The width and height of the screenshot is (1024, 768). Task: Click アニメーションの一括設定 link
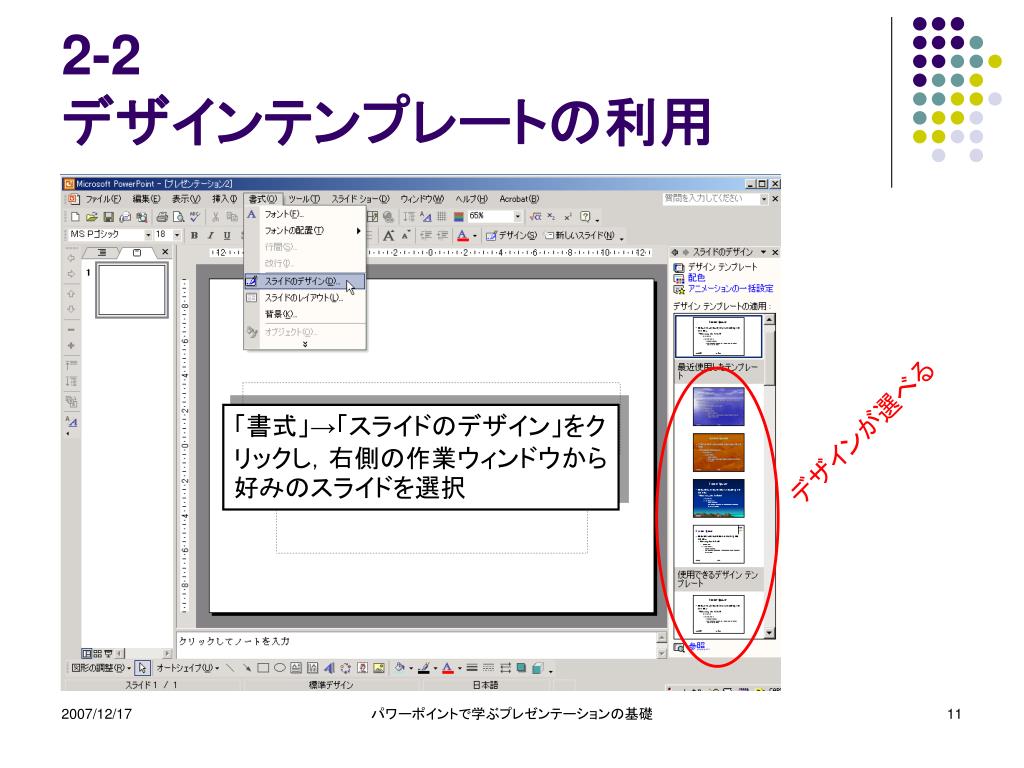(730, 288)
